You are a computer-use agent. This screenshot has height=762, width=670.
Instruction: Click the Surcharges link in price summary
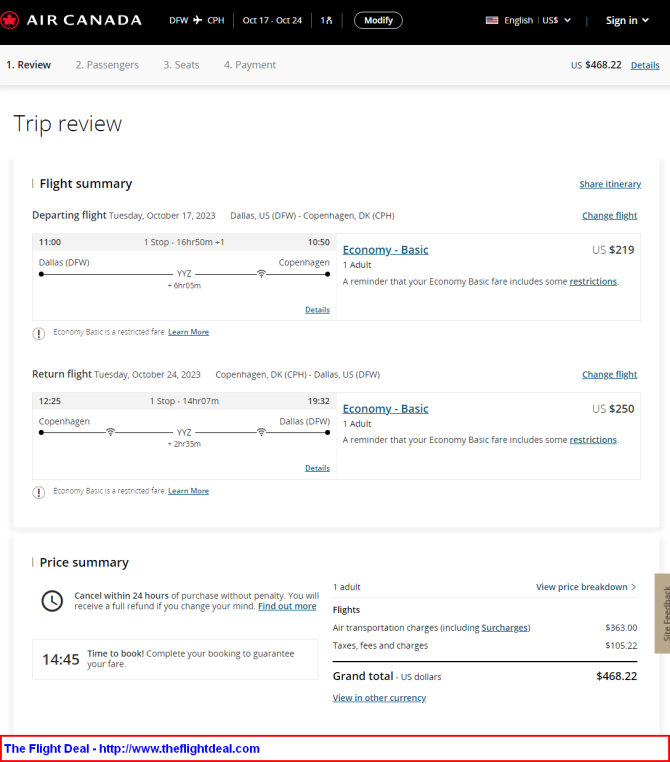504,628
